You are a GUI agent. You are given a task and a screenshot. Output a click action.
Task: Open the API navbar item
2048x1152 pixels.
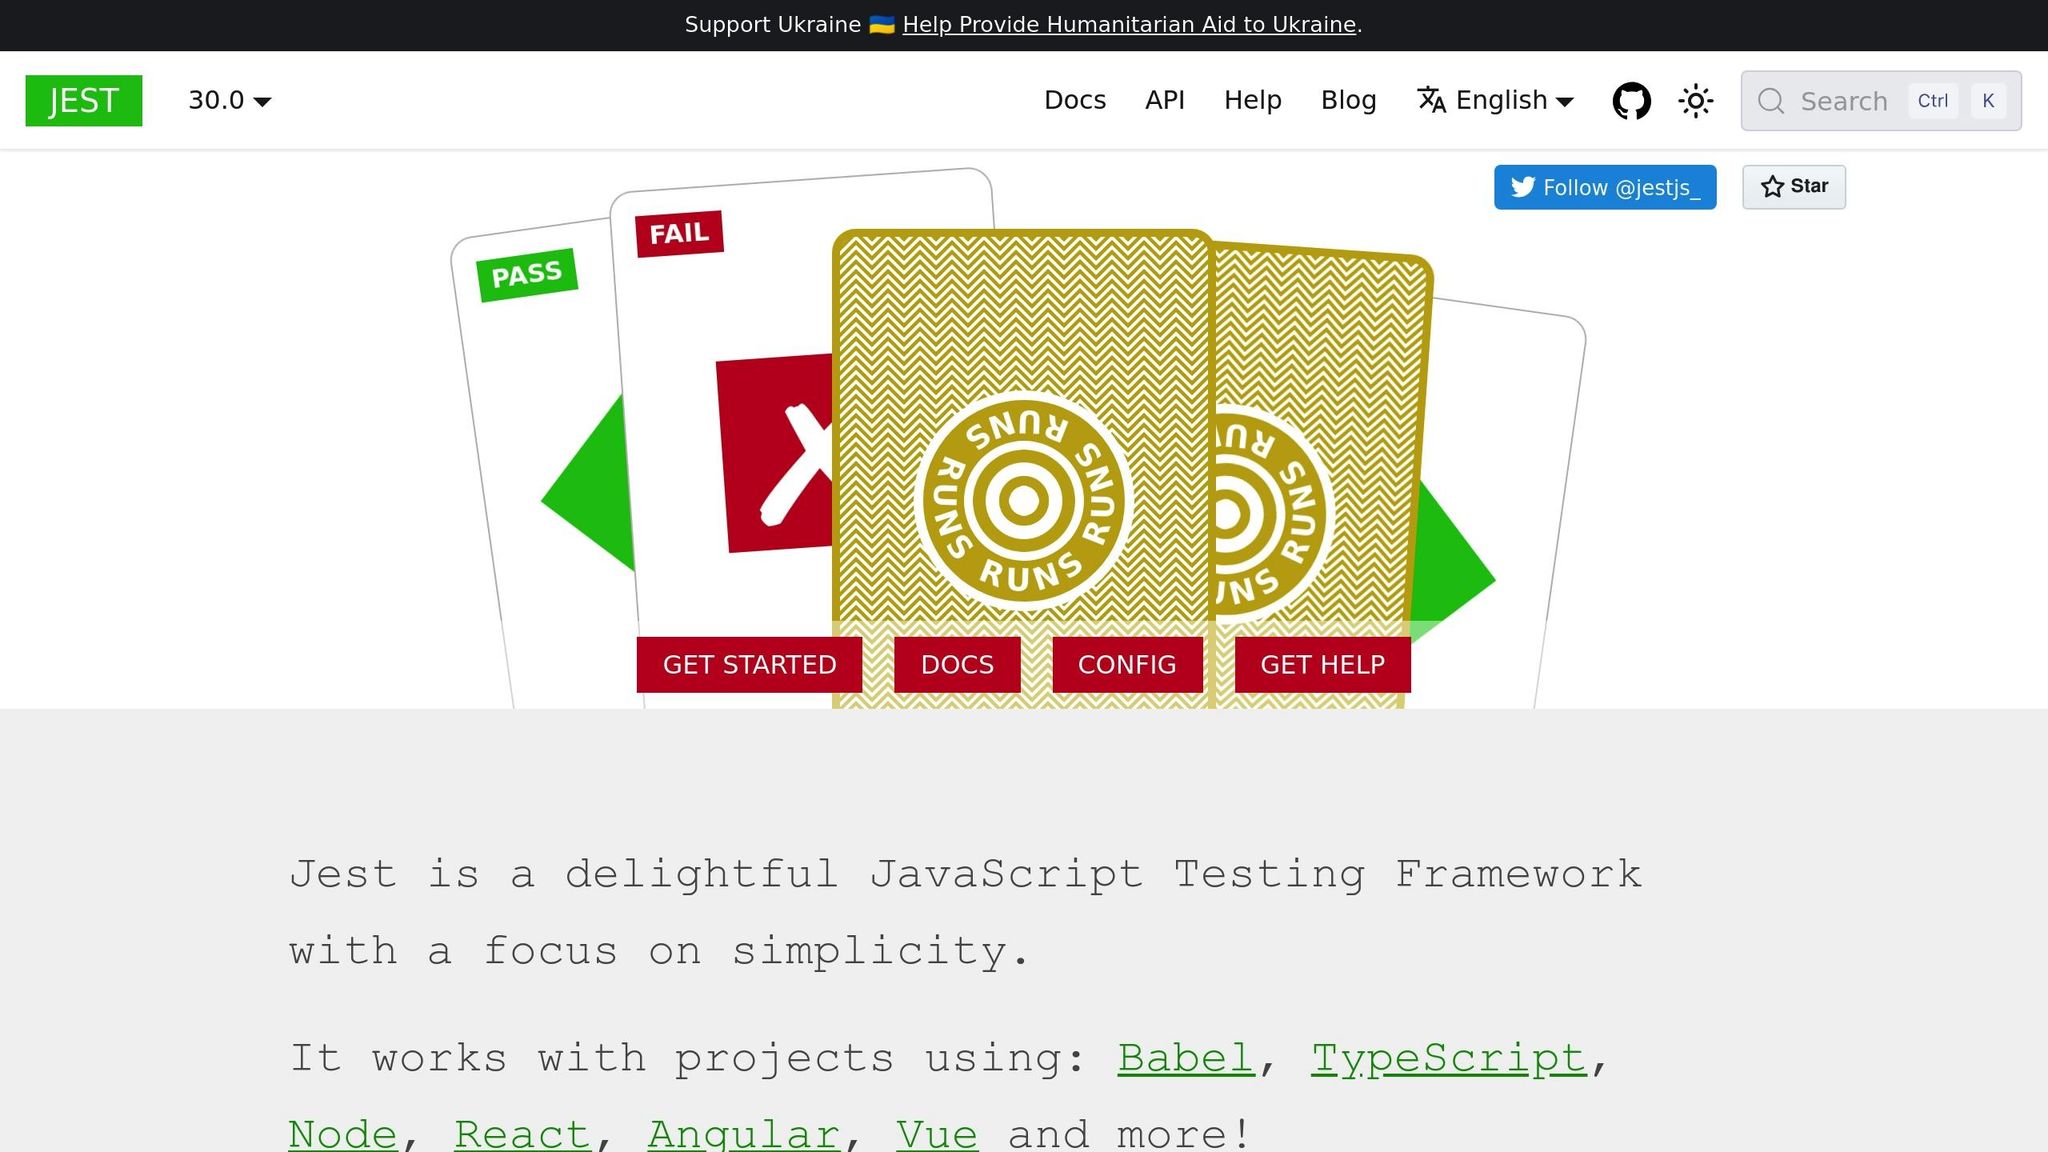pyautogui.click(x=1164, y=101)
